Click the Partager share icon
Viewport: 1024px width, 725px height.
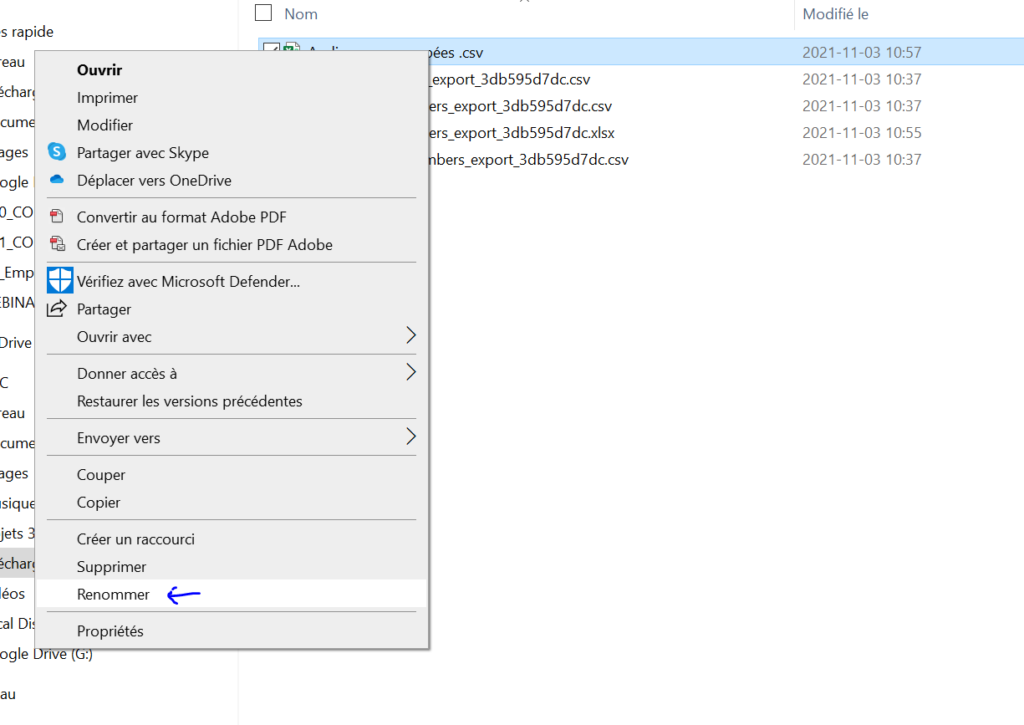tap(60, 309)
